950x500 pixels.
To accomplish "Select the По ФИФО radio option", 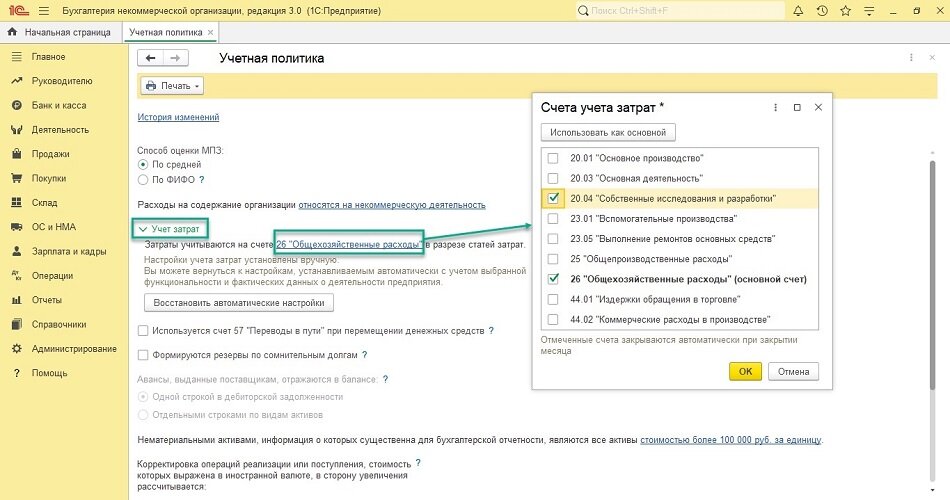I will point(143,180).
